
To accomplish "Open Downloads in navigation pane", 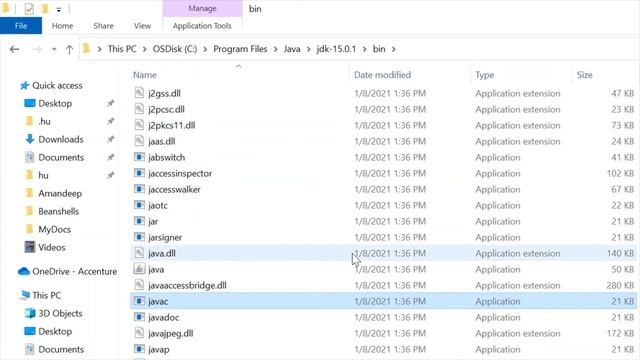I will (61, 139).
